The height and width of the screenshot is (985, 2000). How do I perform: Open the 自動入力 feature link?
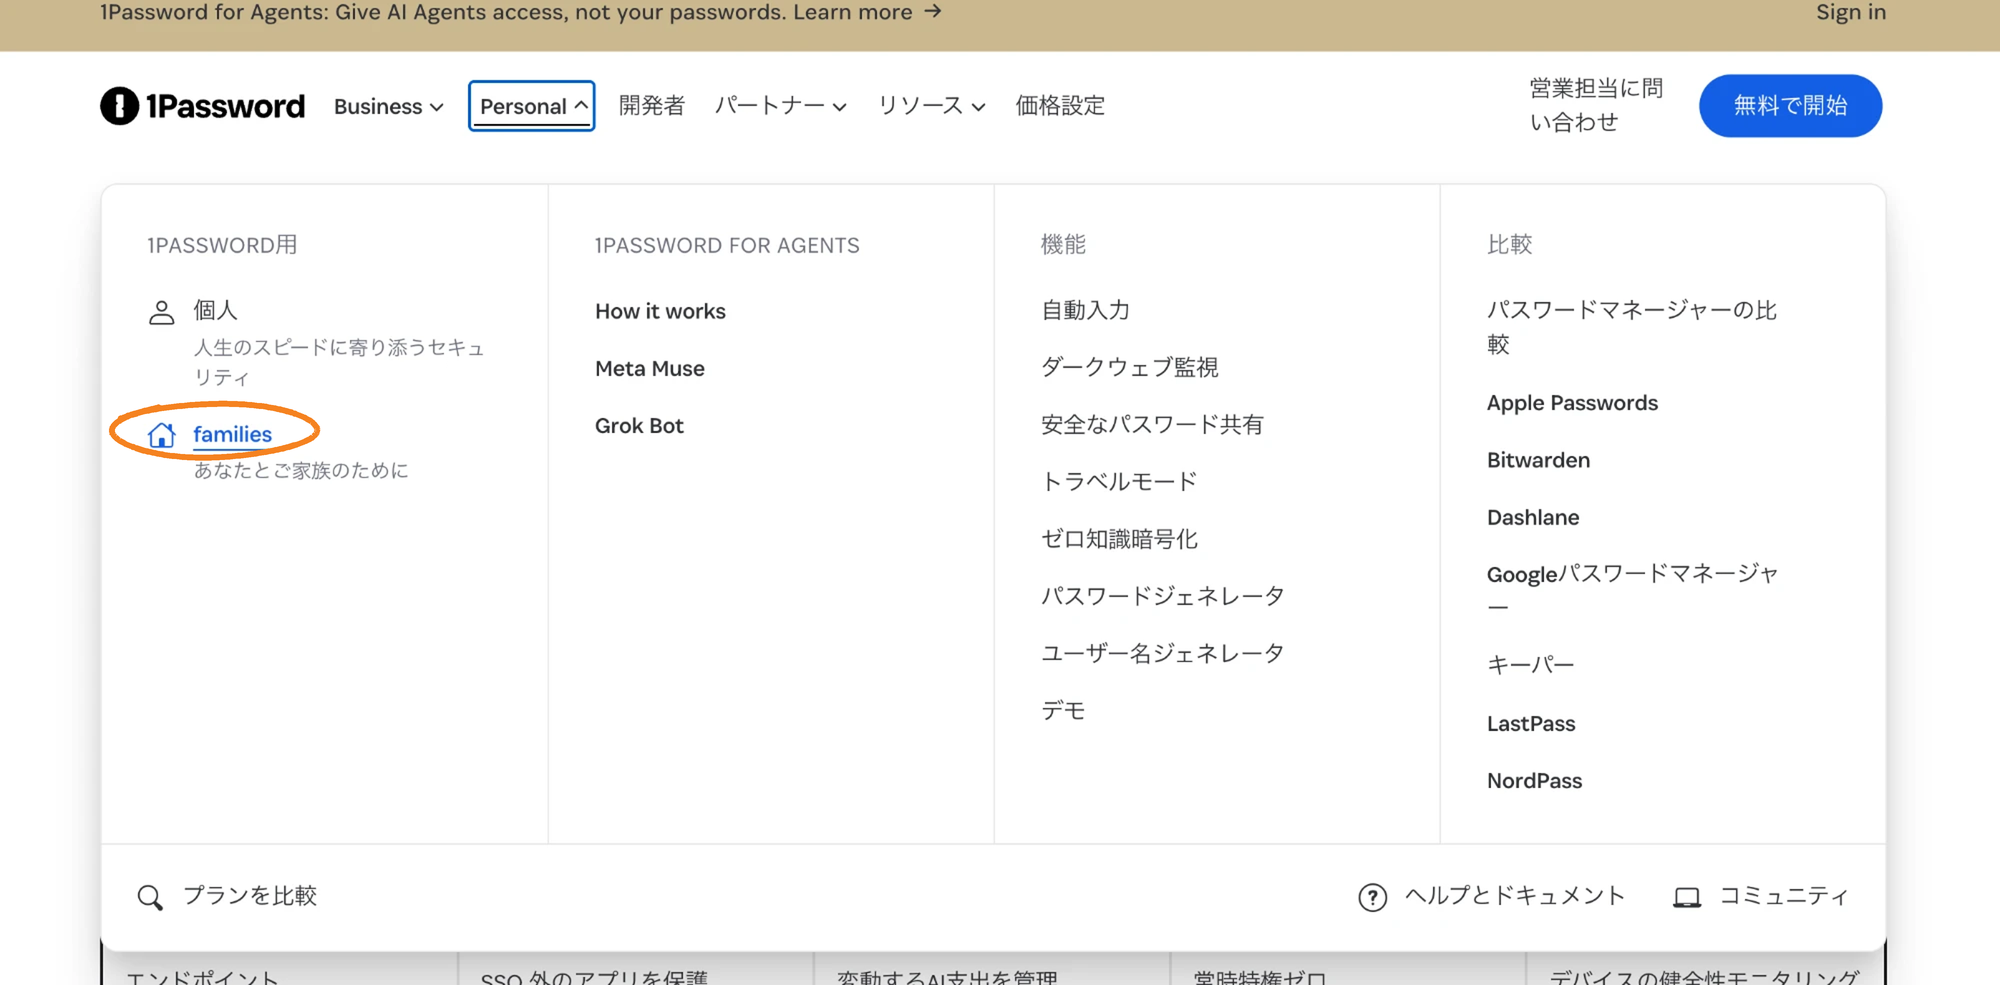coord(1085,311)
